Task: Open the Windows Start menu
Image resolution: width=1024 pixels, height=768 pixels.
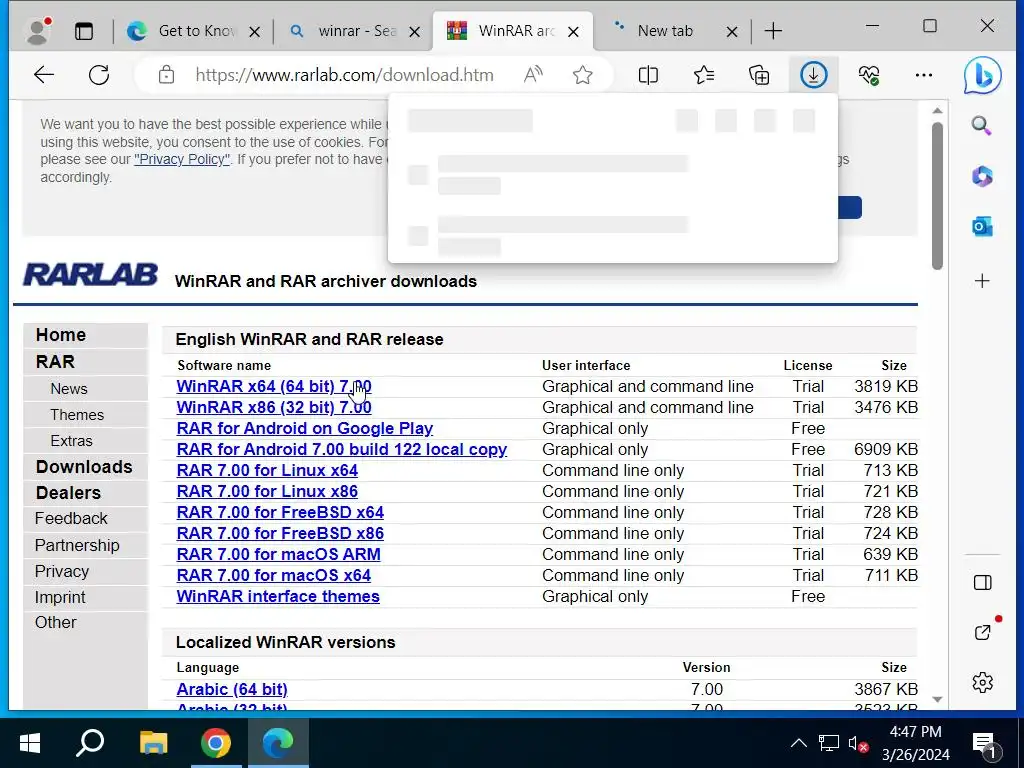Action: (30, 743)
